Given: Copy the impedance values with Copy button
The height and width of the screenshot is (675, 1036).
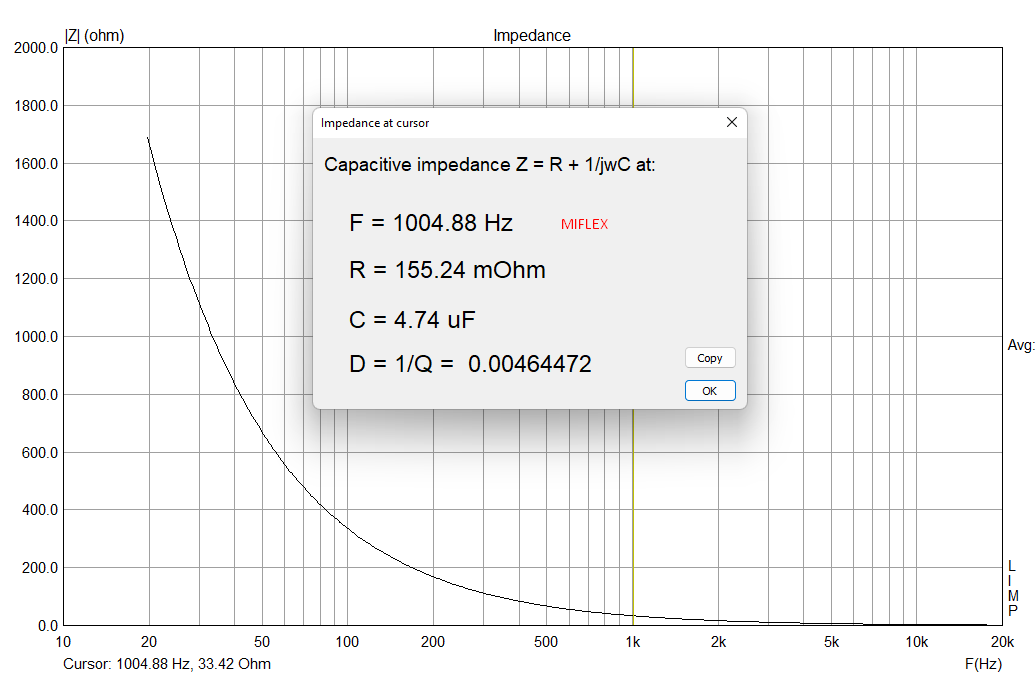Looking at the screenshot, I should [x=710, y=358].
